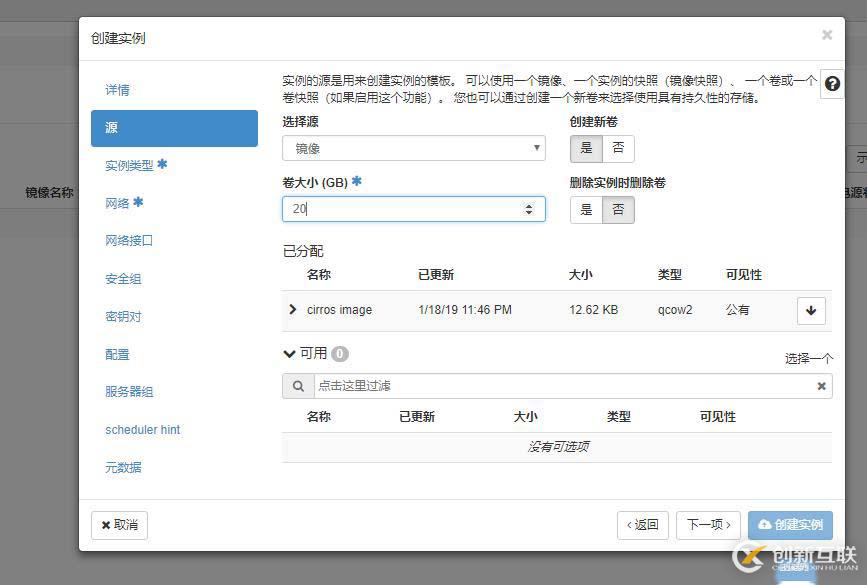Image resolution: width=867 pixels, height=585 pixels.
Task: Click the 卷大小 spinner arrows
Action: 529,209
